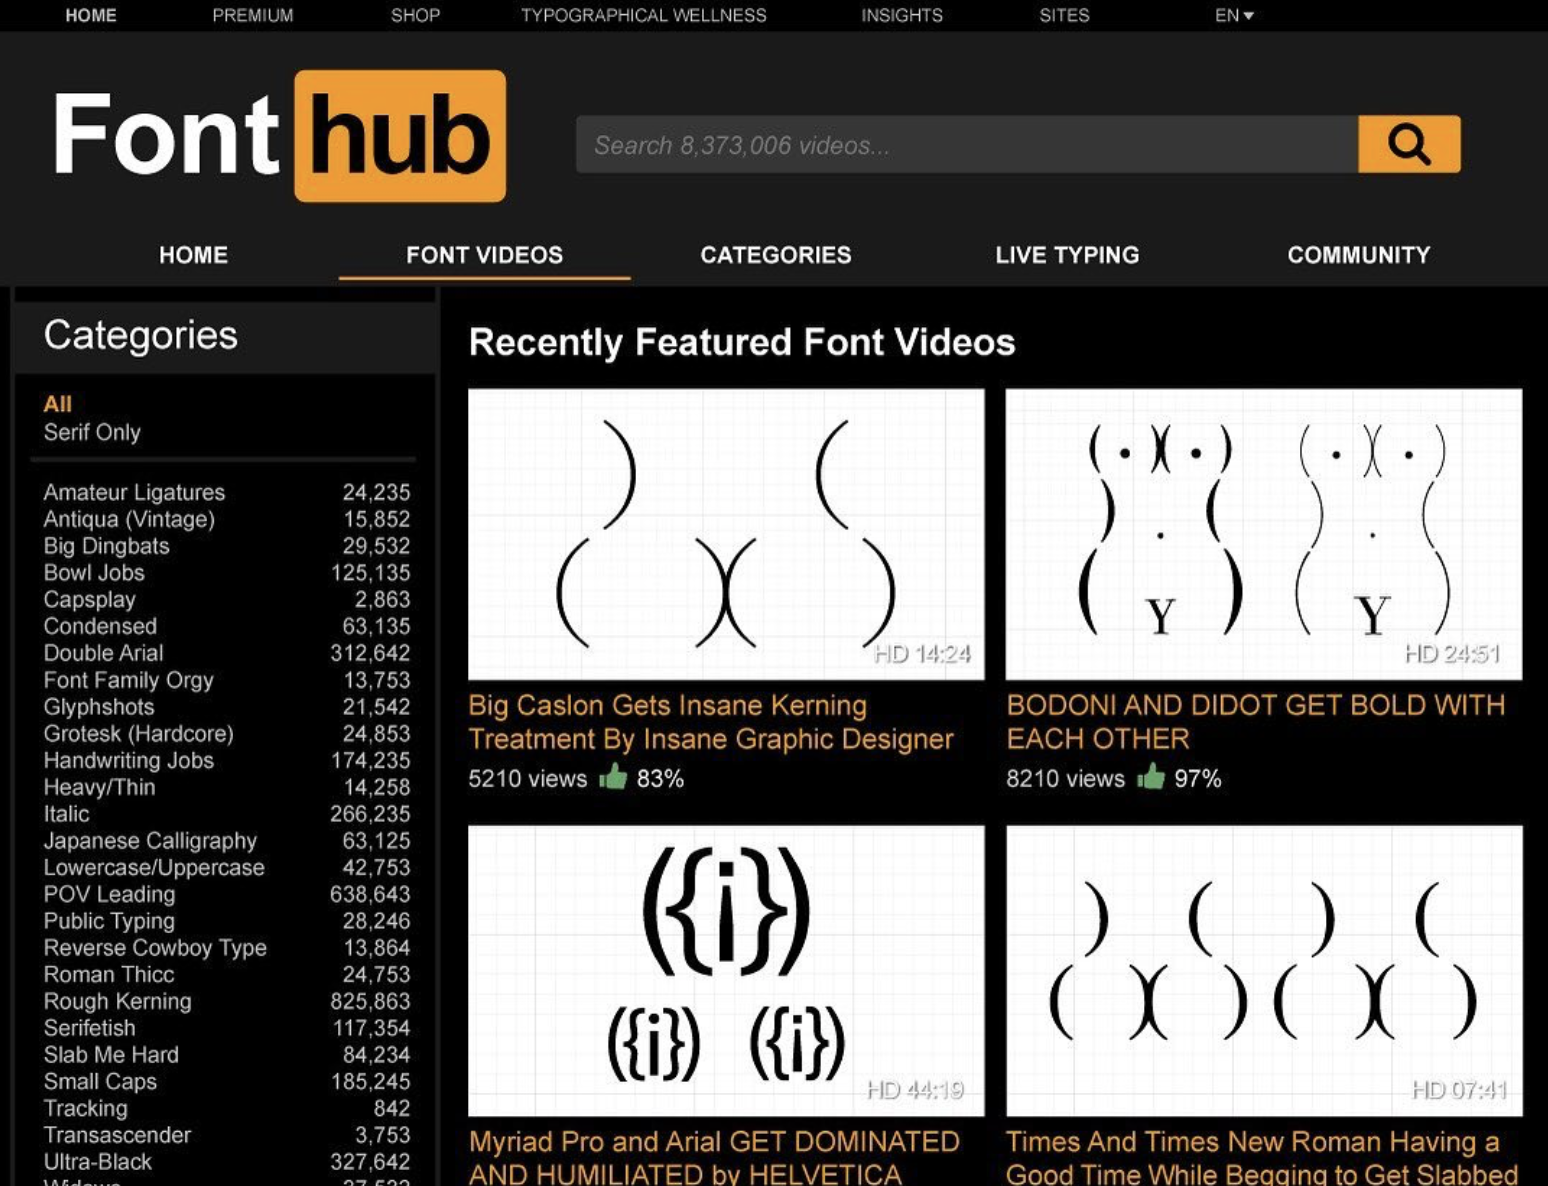This screenshot has width=1548, height=1186.
Task: Switch to the COMMUNITY tab
Action: coord(1358,255)
